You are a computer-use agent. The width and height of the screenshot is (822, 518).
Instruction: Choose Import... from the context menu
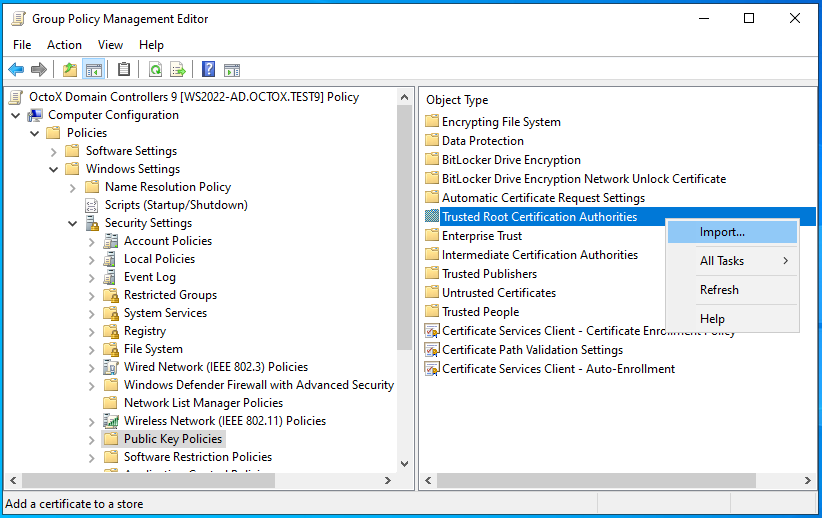click(732, 232)
